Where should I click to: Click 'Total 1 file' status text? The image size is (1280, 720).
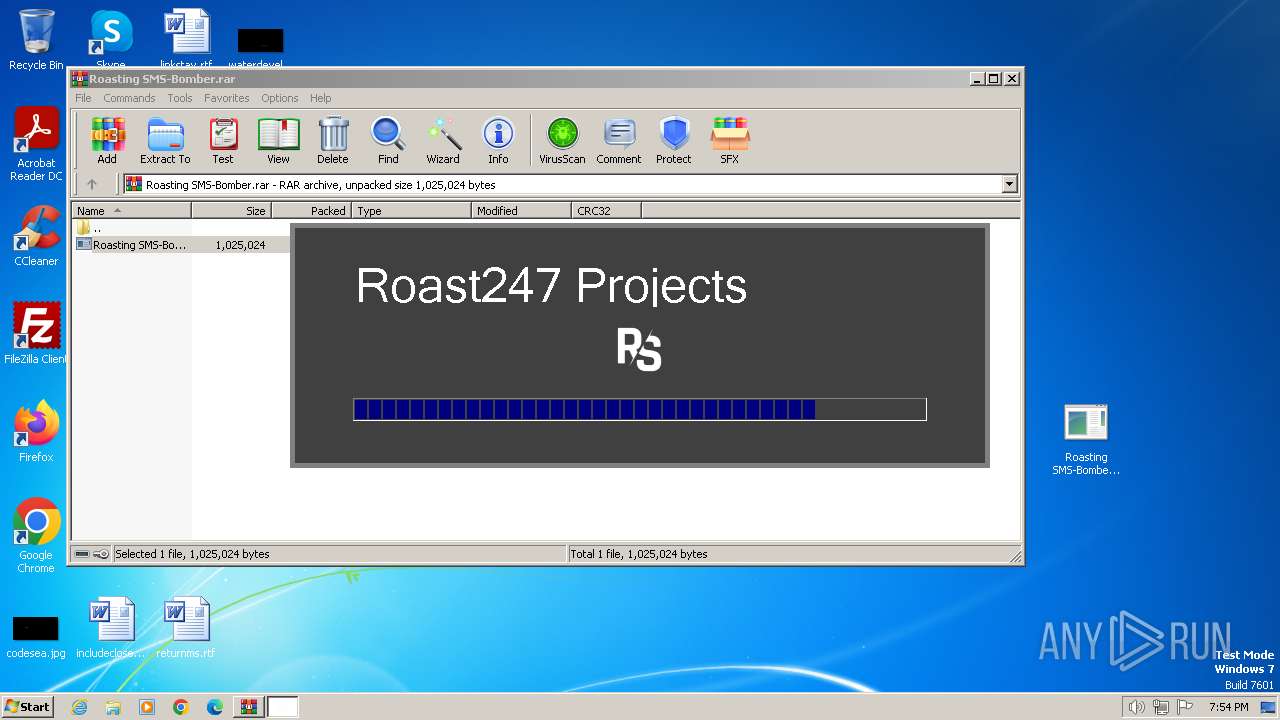639,554
